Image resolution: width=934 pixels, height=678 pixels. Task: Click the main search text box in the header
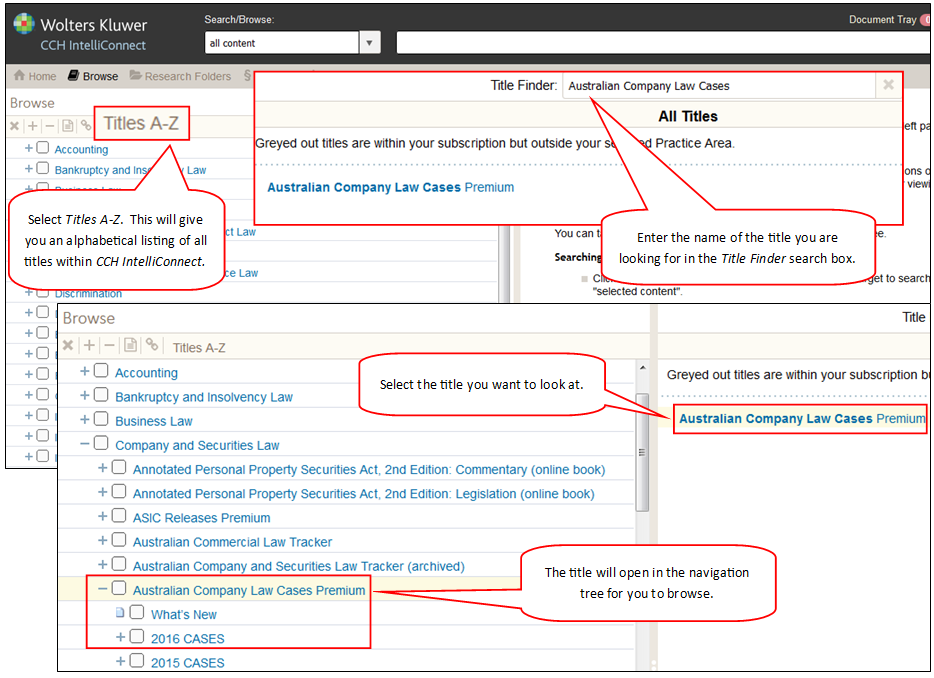tap(662, 43)
